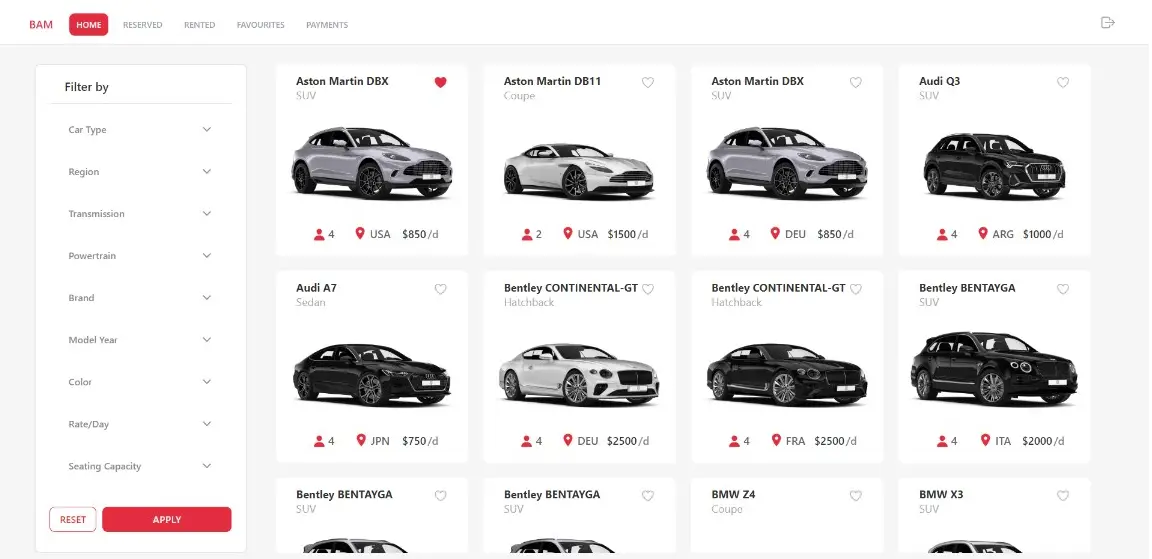Click the Aston Martin DB11 title
The image size is (1152, 559).
552,81
